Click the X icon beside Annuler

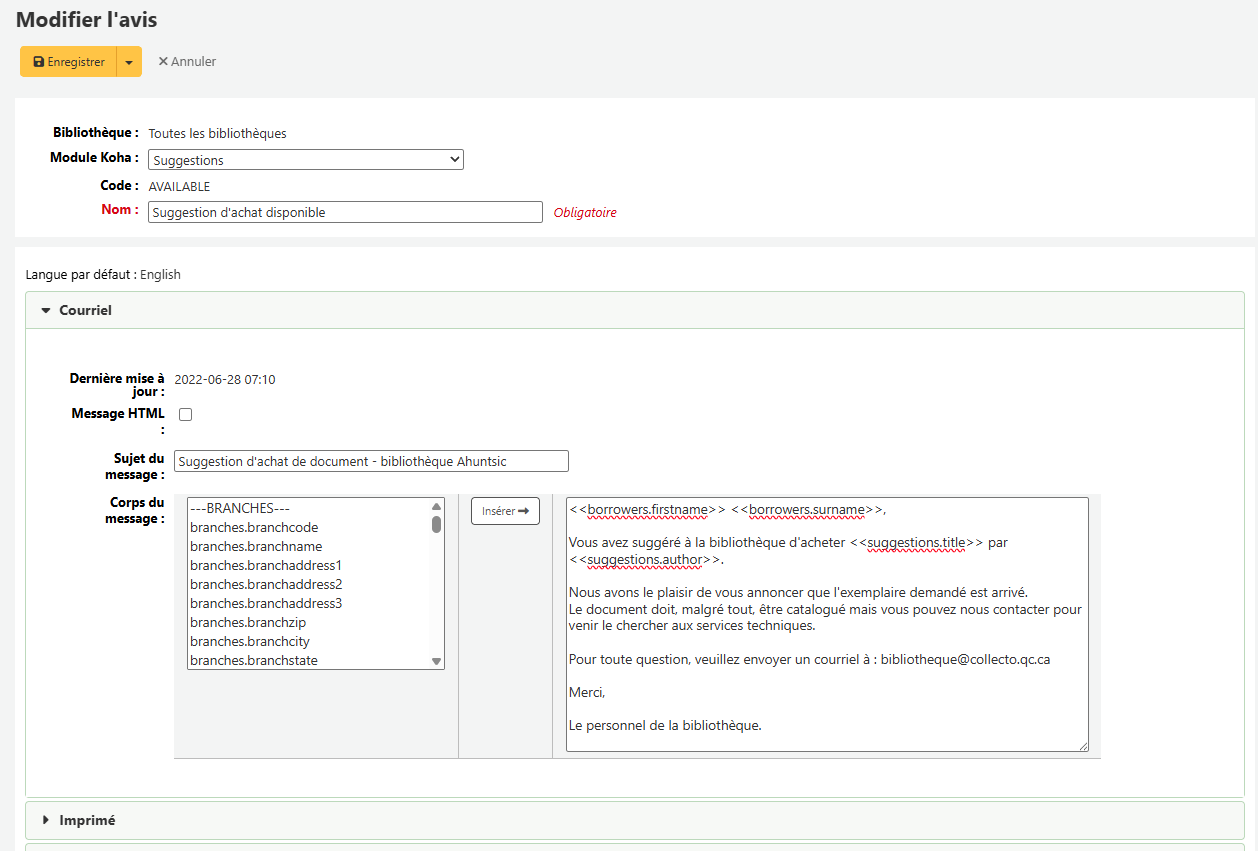click(163, 62)
